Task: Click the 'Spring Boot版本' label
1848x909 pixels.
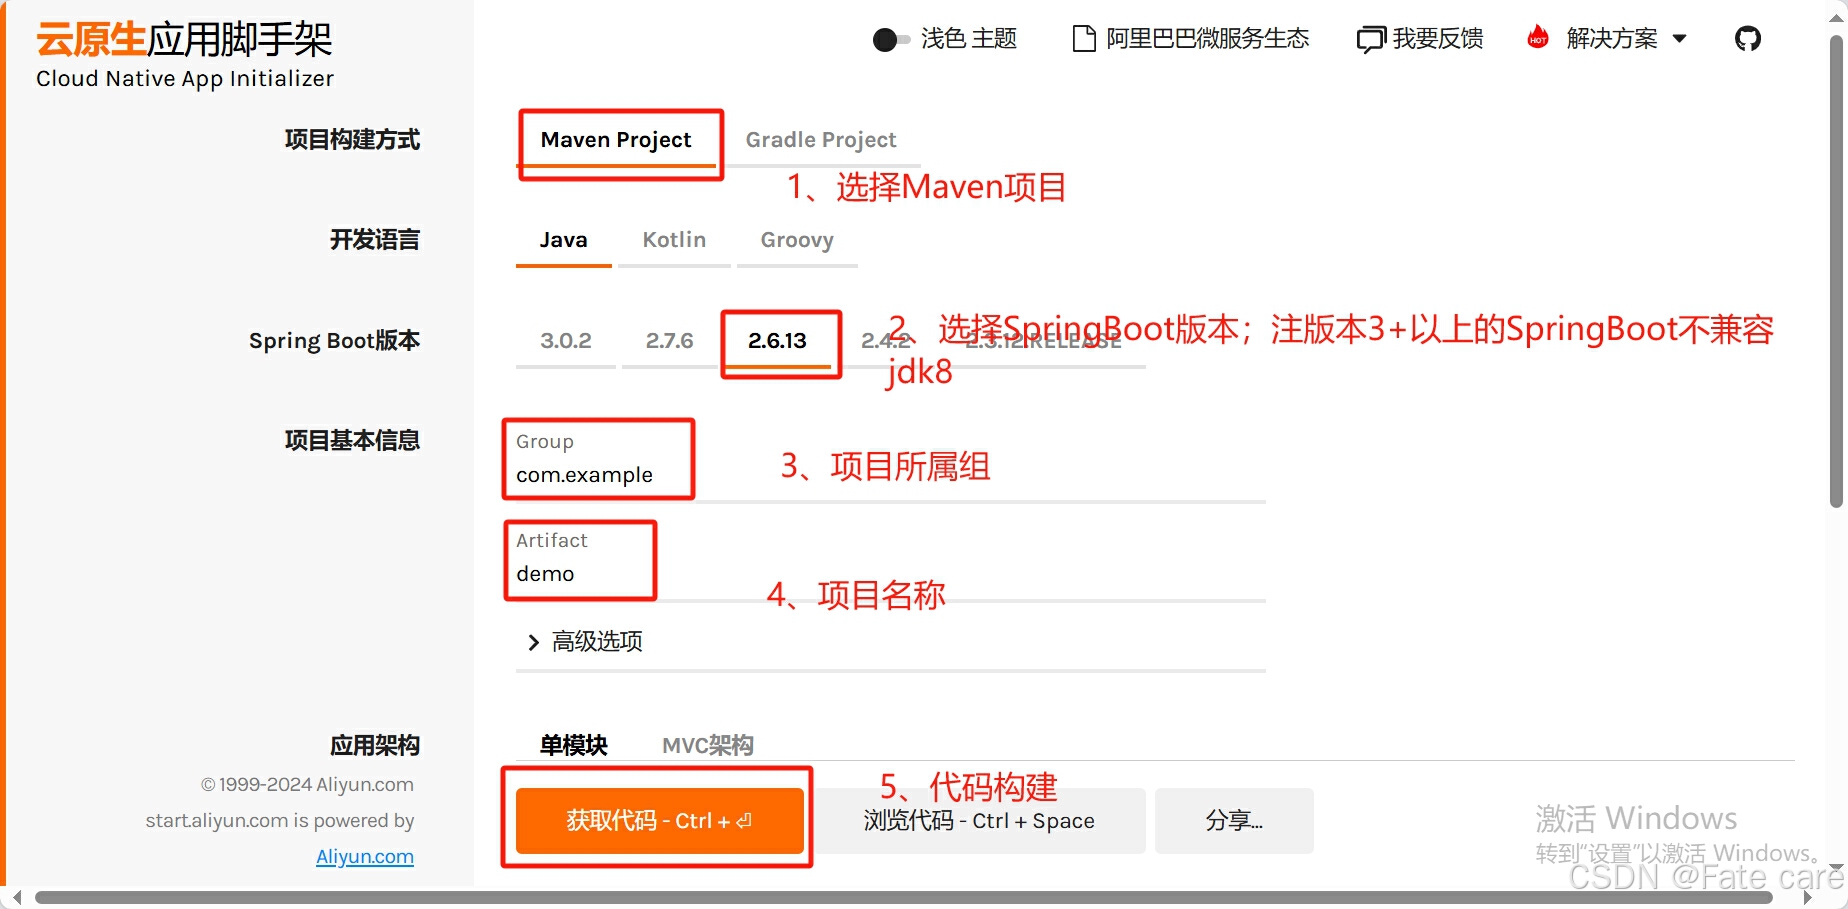Action: [335, 341]
